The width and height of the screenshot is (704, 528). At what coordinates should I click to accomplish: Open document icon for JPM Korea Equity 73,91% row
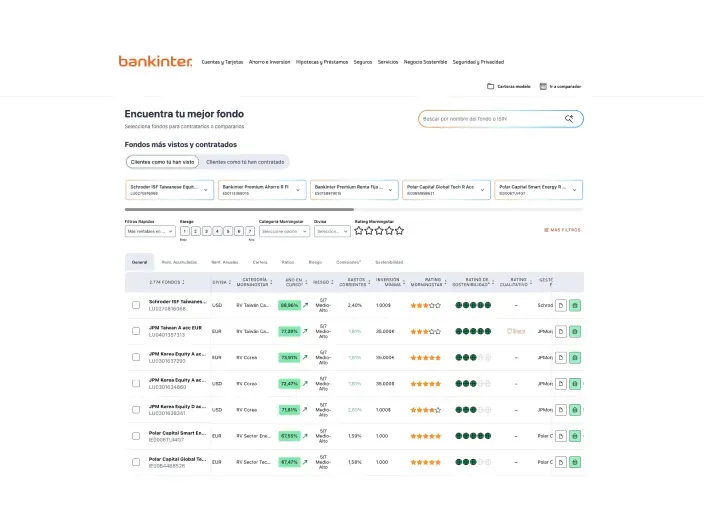[x=561, y=357]
